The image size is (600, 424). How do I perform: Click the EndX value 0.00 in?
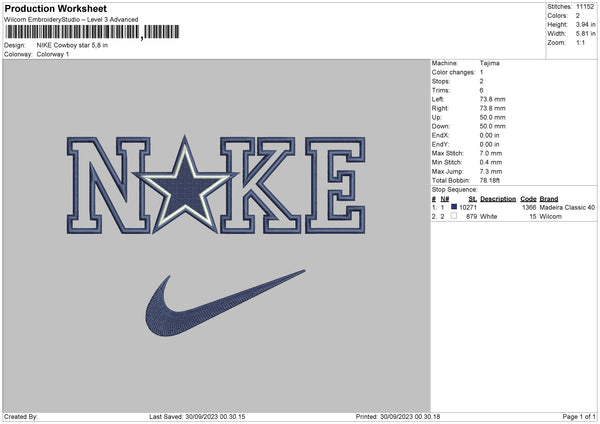489,135
